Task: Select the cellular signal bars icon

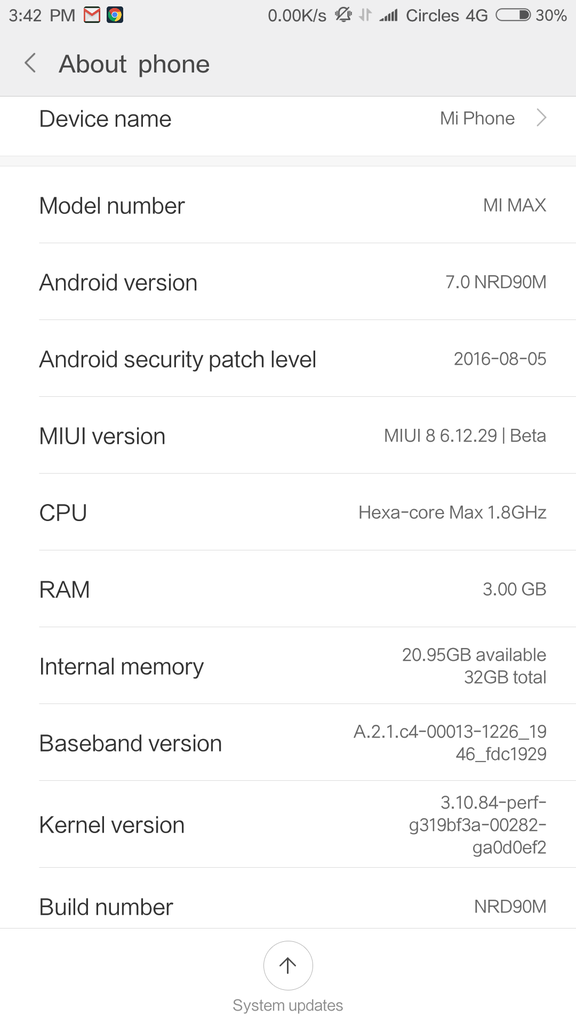Action: click(387, 15)
